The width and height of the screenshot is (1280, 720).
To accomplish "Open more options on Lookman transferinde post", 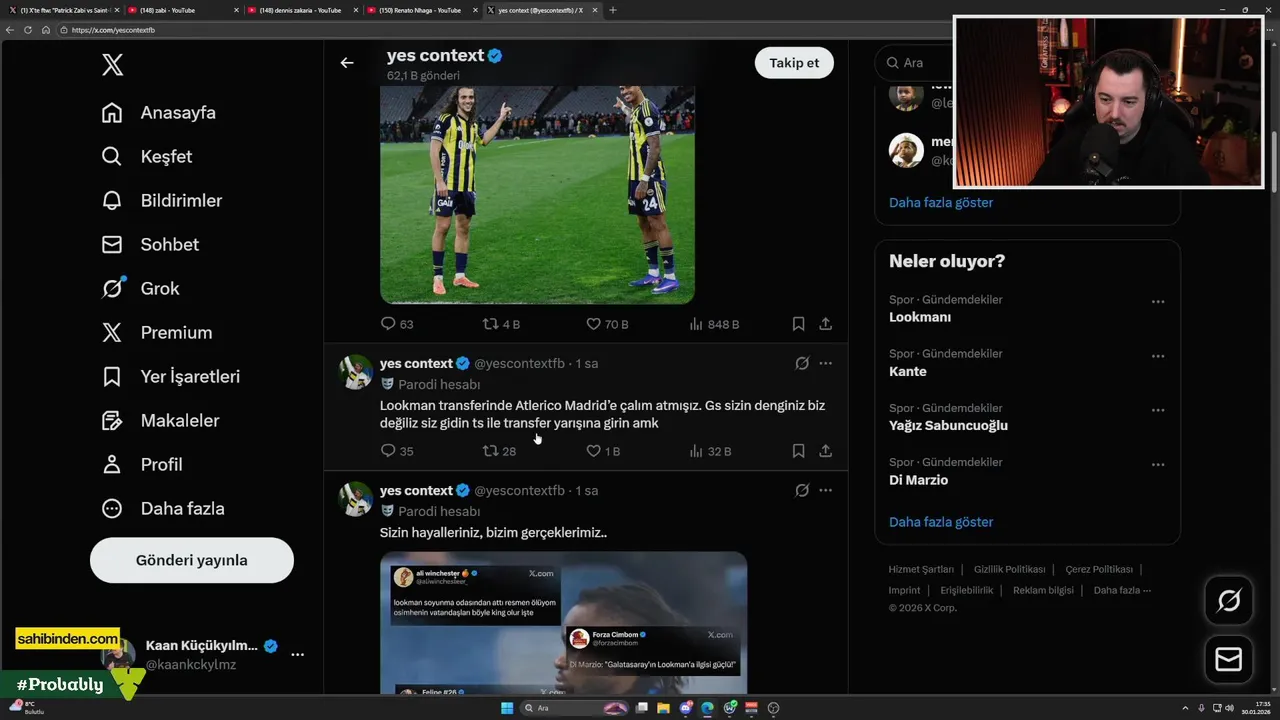I will pyautogui.click(x=825, y=364).
